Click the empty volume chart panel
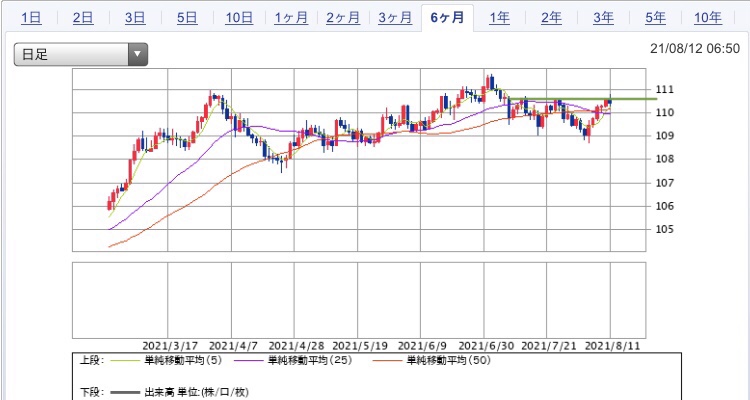 [x=359, y=300]
